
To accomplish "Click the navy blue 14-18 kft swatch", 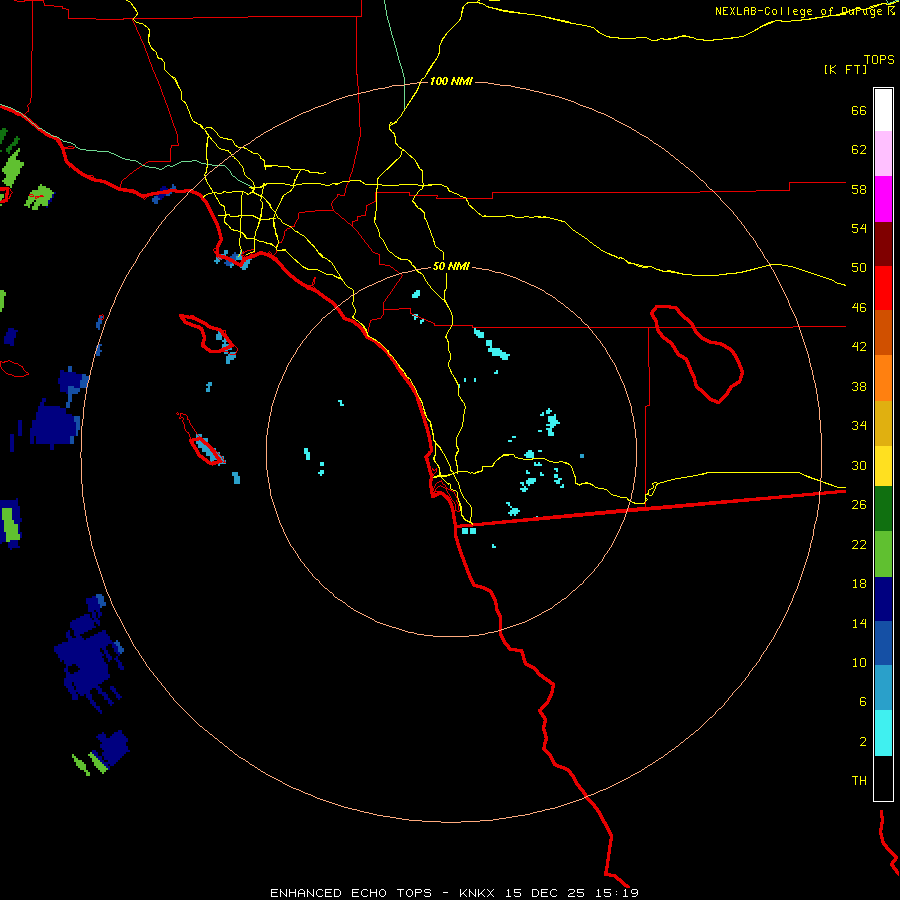I will pyautogui.click(x=883, y=599).
